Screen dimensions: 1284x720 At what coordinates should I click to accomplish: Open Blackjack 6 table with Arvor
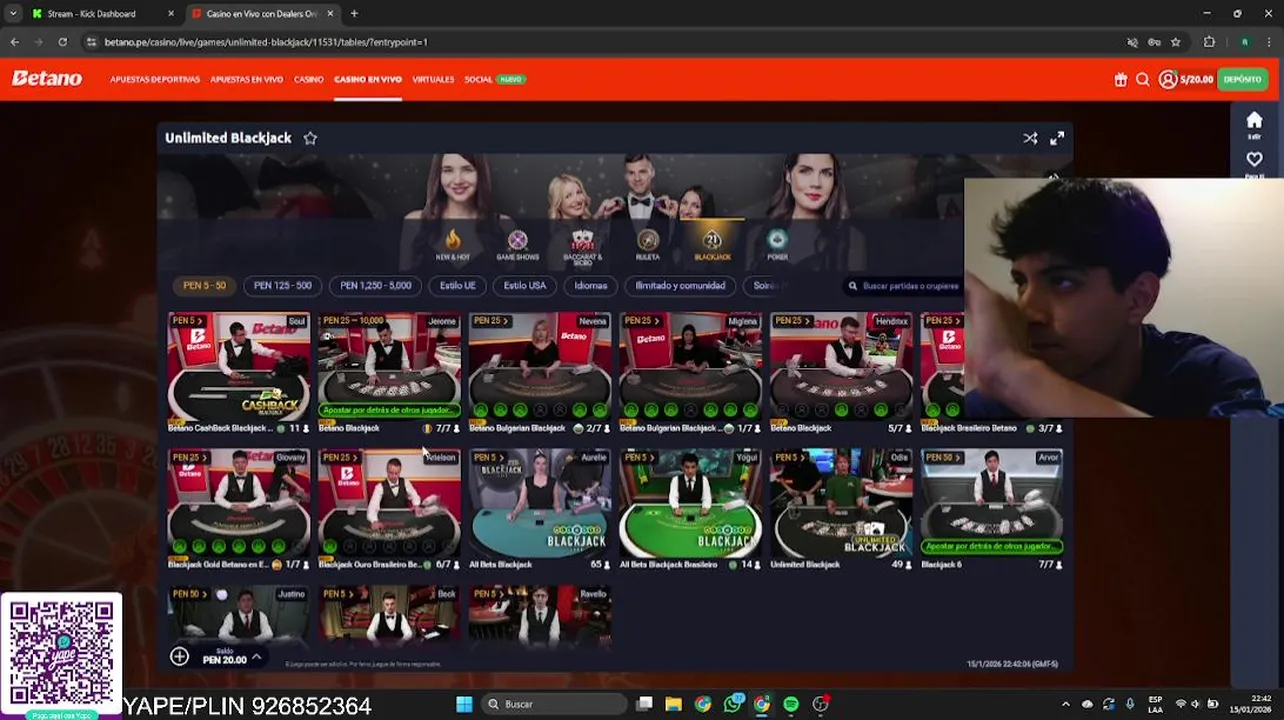(x=992, y=510)
